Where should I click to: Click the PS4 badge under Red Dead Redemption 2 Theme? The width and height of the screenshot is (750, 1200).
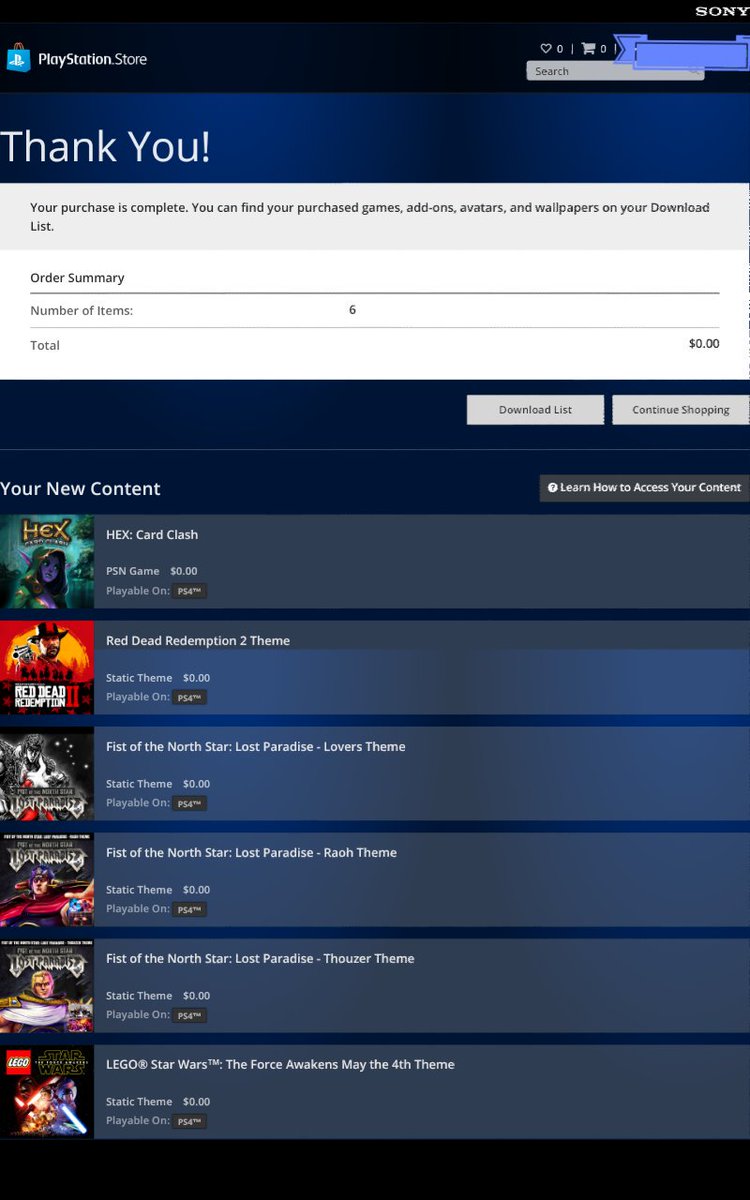pos(189,697)
